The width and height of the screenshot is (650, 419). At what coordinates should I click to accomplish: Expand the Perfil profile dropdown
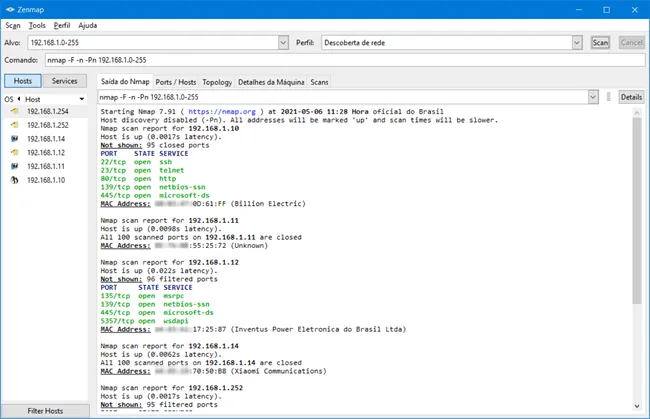coord(577,42)
